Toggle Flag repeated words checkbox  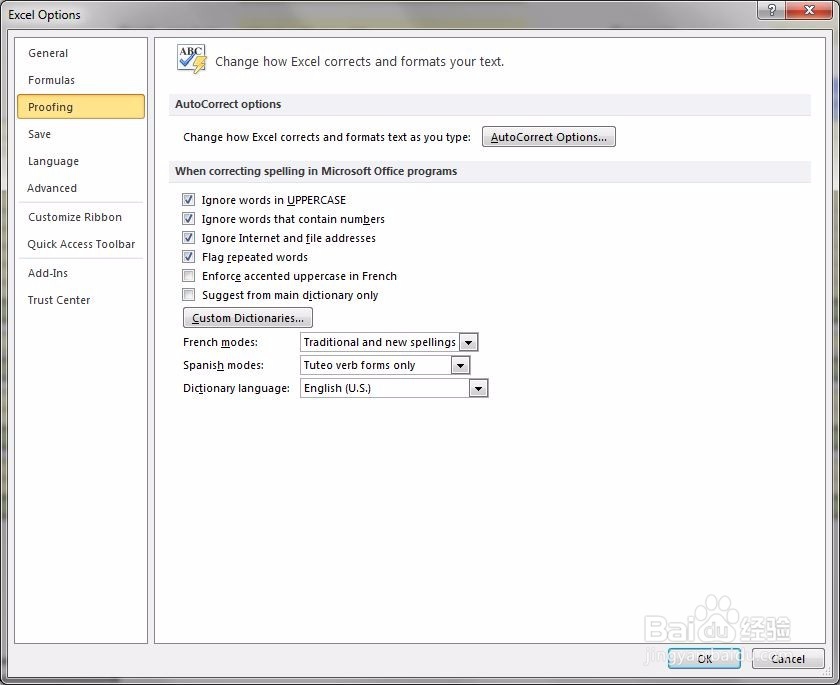(x=188, y=257)
